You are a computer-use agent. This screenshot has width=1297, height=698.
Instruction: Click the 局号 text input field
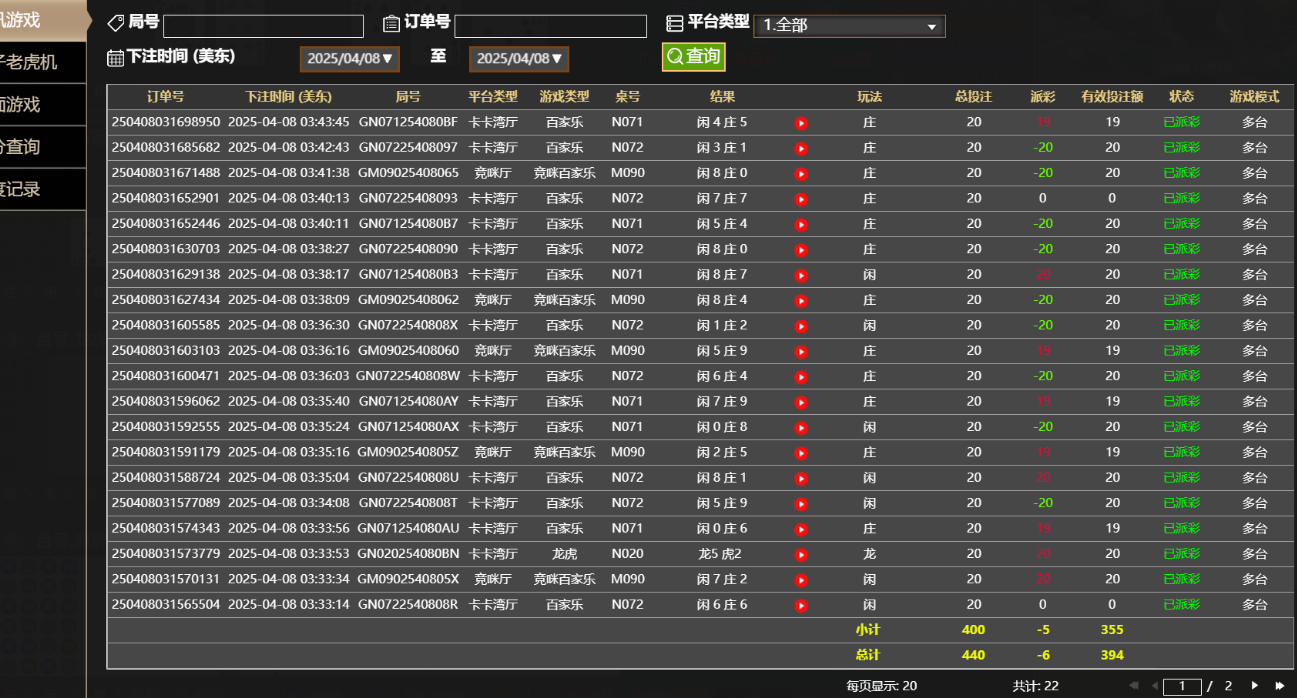[x=263, y=26]
